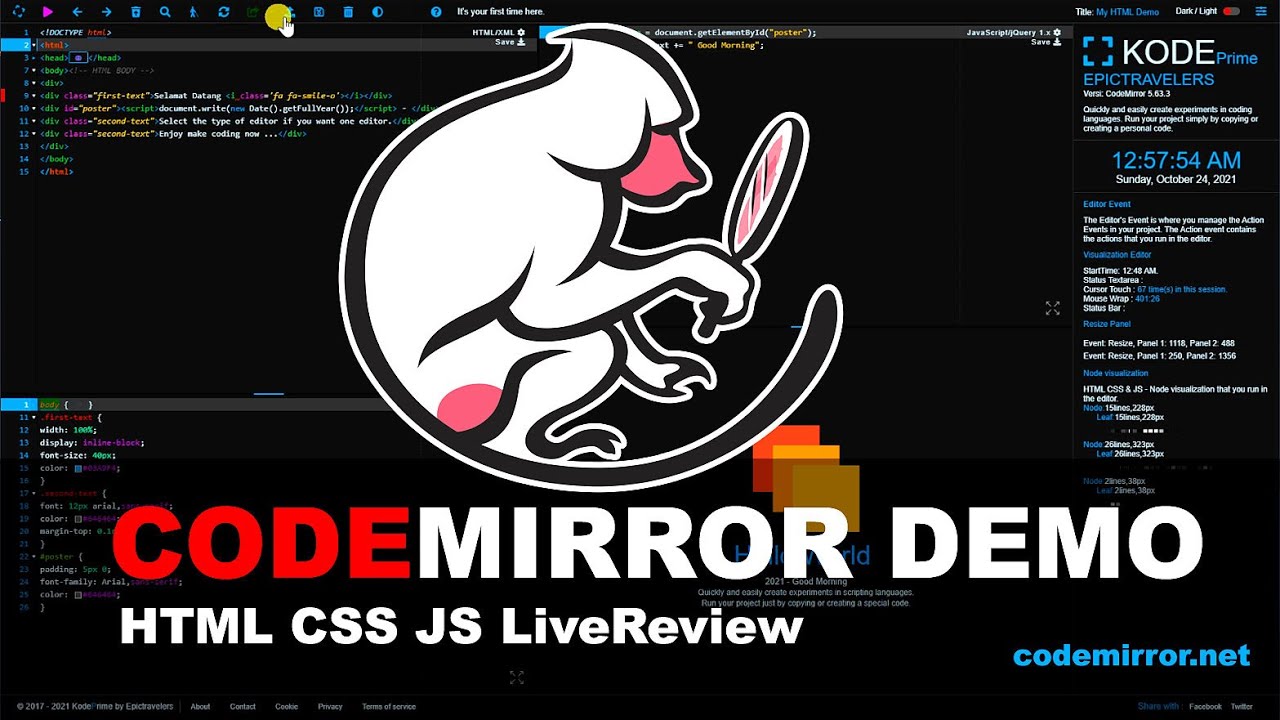Click the 'display: inline-block;' CSS line
This screenshot has height=720, width=1280.
click(92, 442)
